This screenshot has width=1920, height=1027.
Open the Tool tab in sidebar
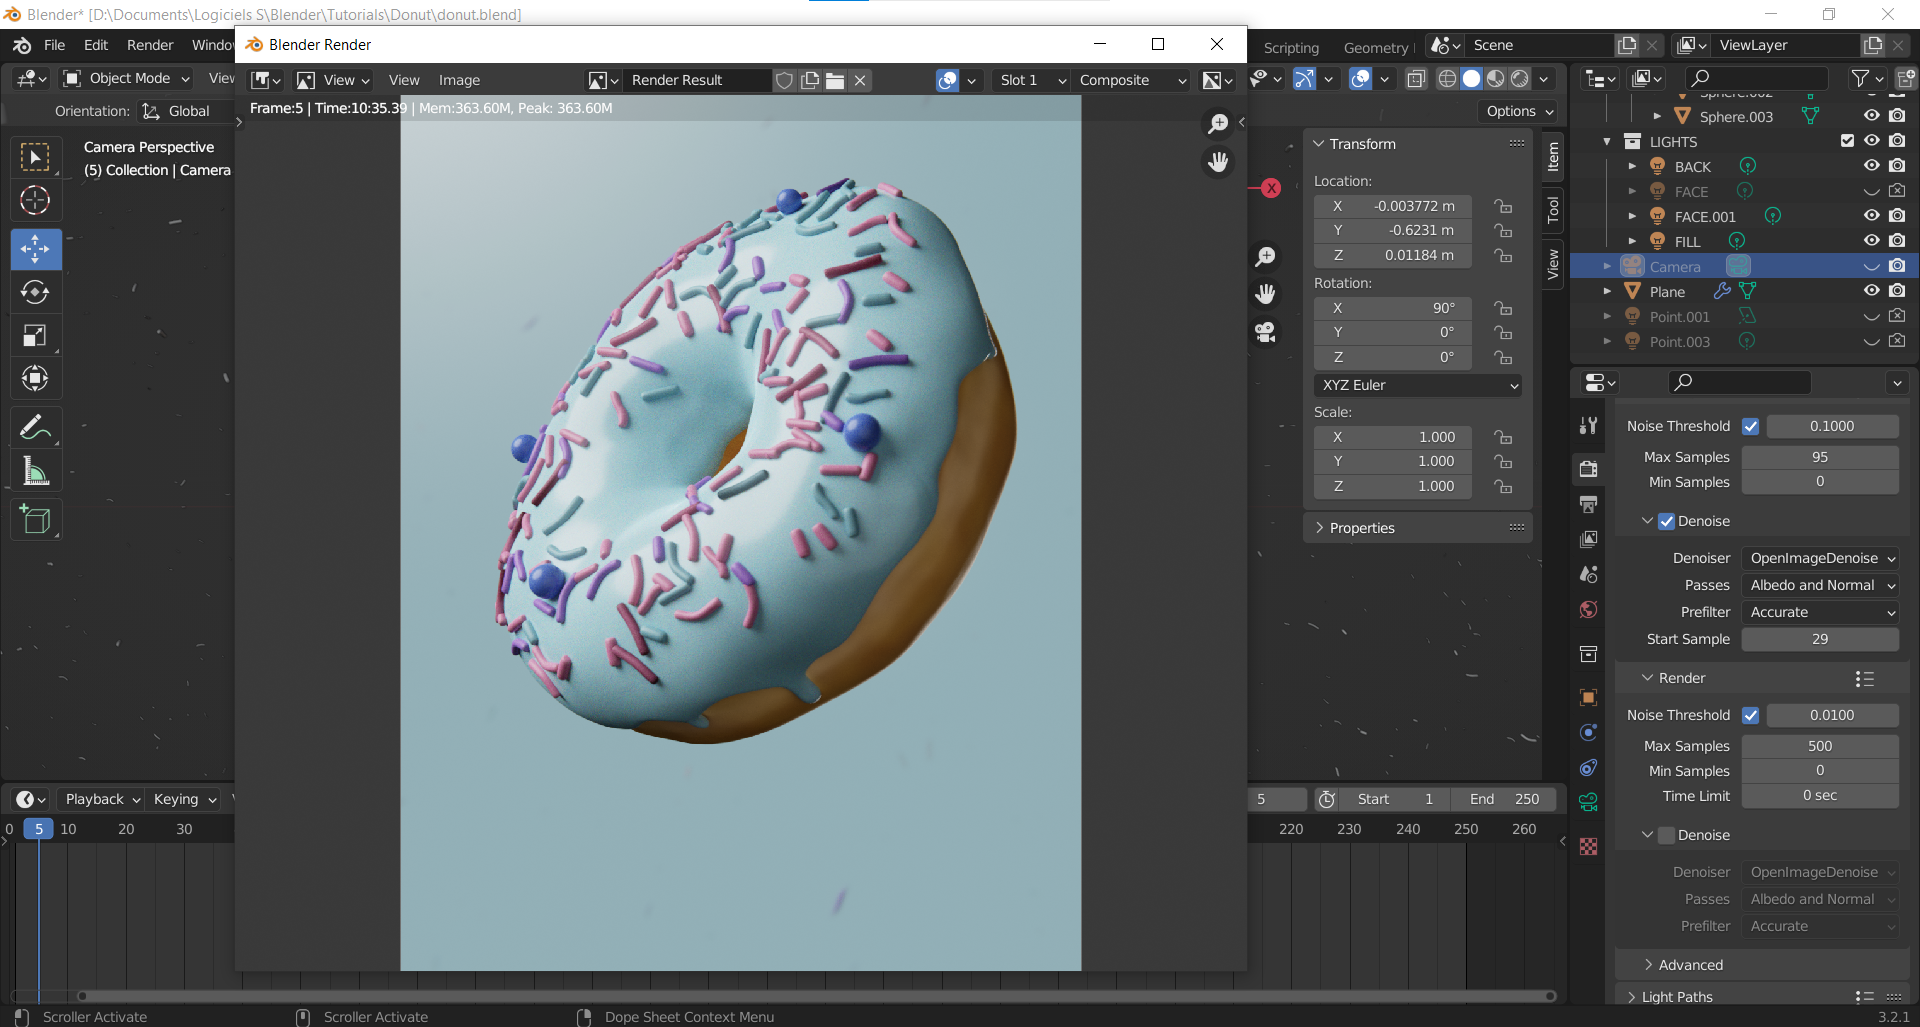1553,209
